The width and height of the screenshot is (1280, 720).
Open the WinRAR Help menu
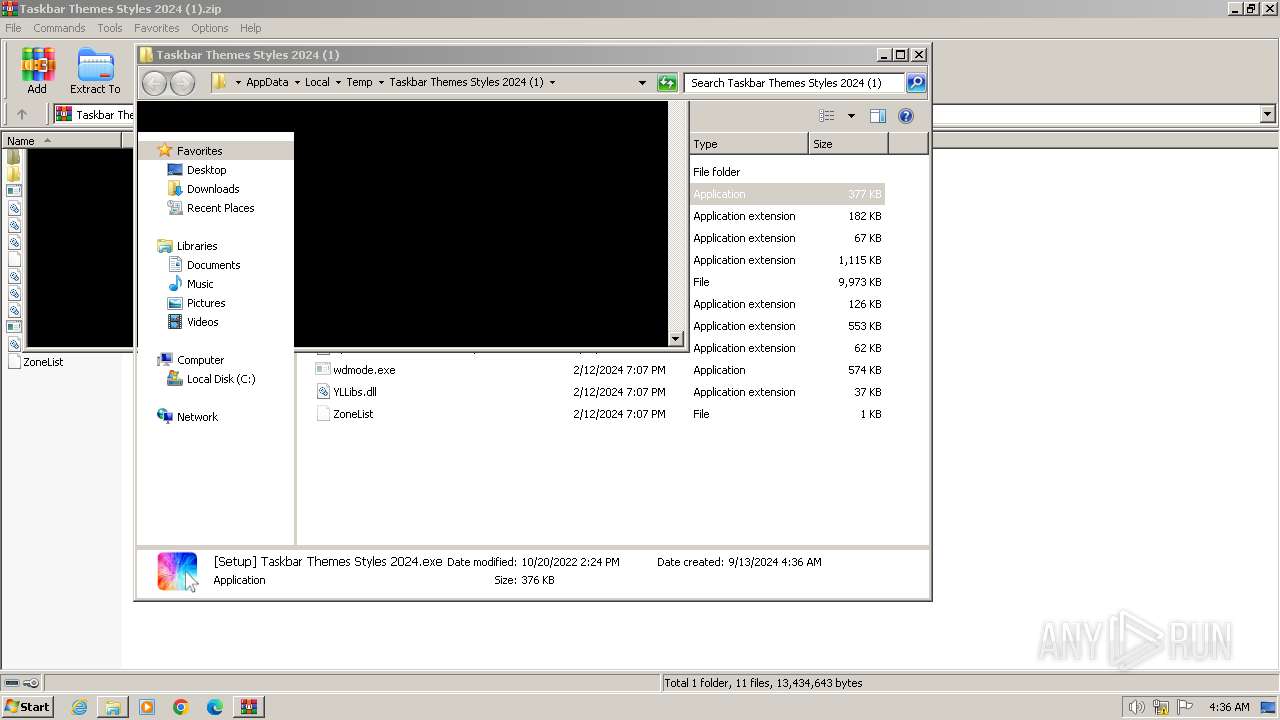pyautogui.click(x=251, y=28)
